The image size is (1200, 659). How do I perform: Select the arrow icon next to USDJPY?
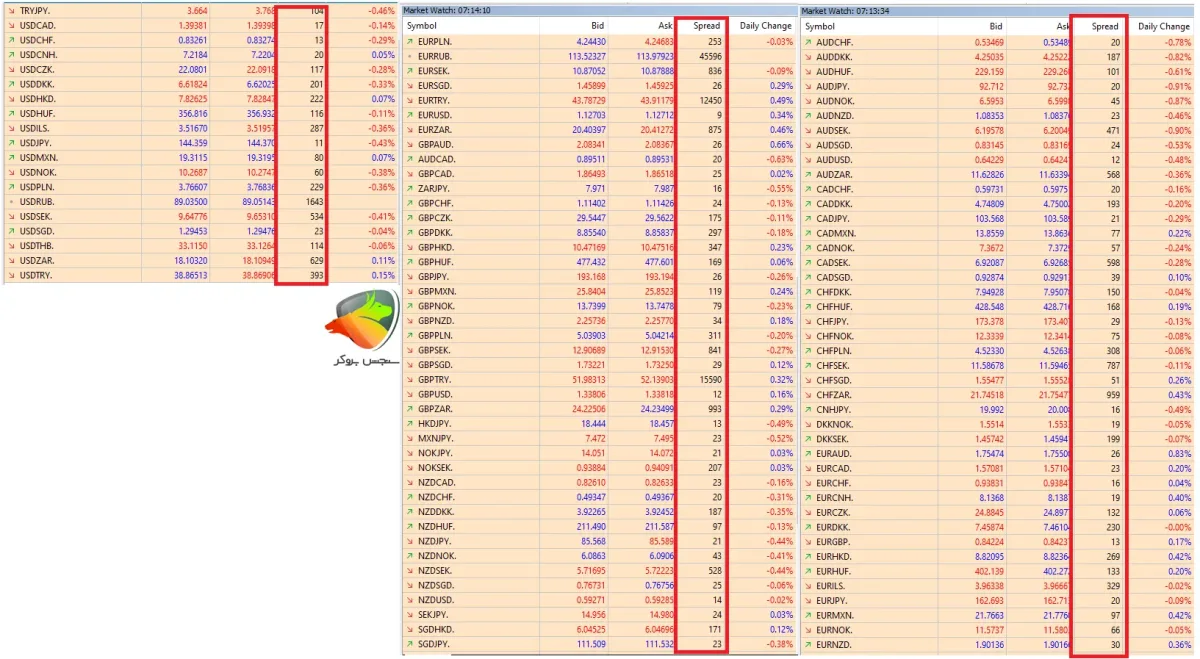[x=10, y=144]
